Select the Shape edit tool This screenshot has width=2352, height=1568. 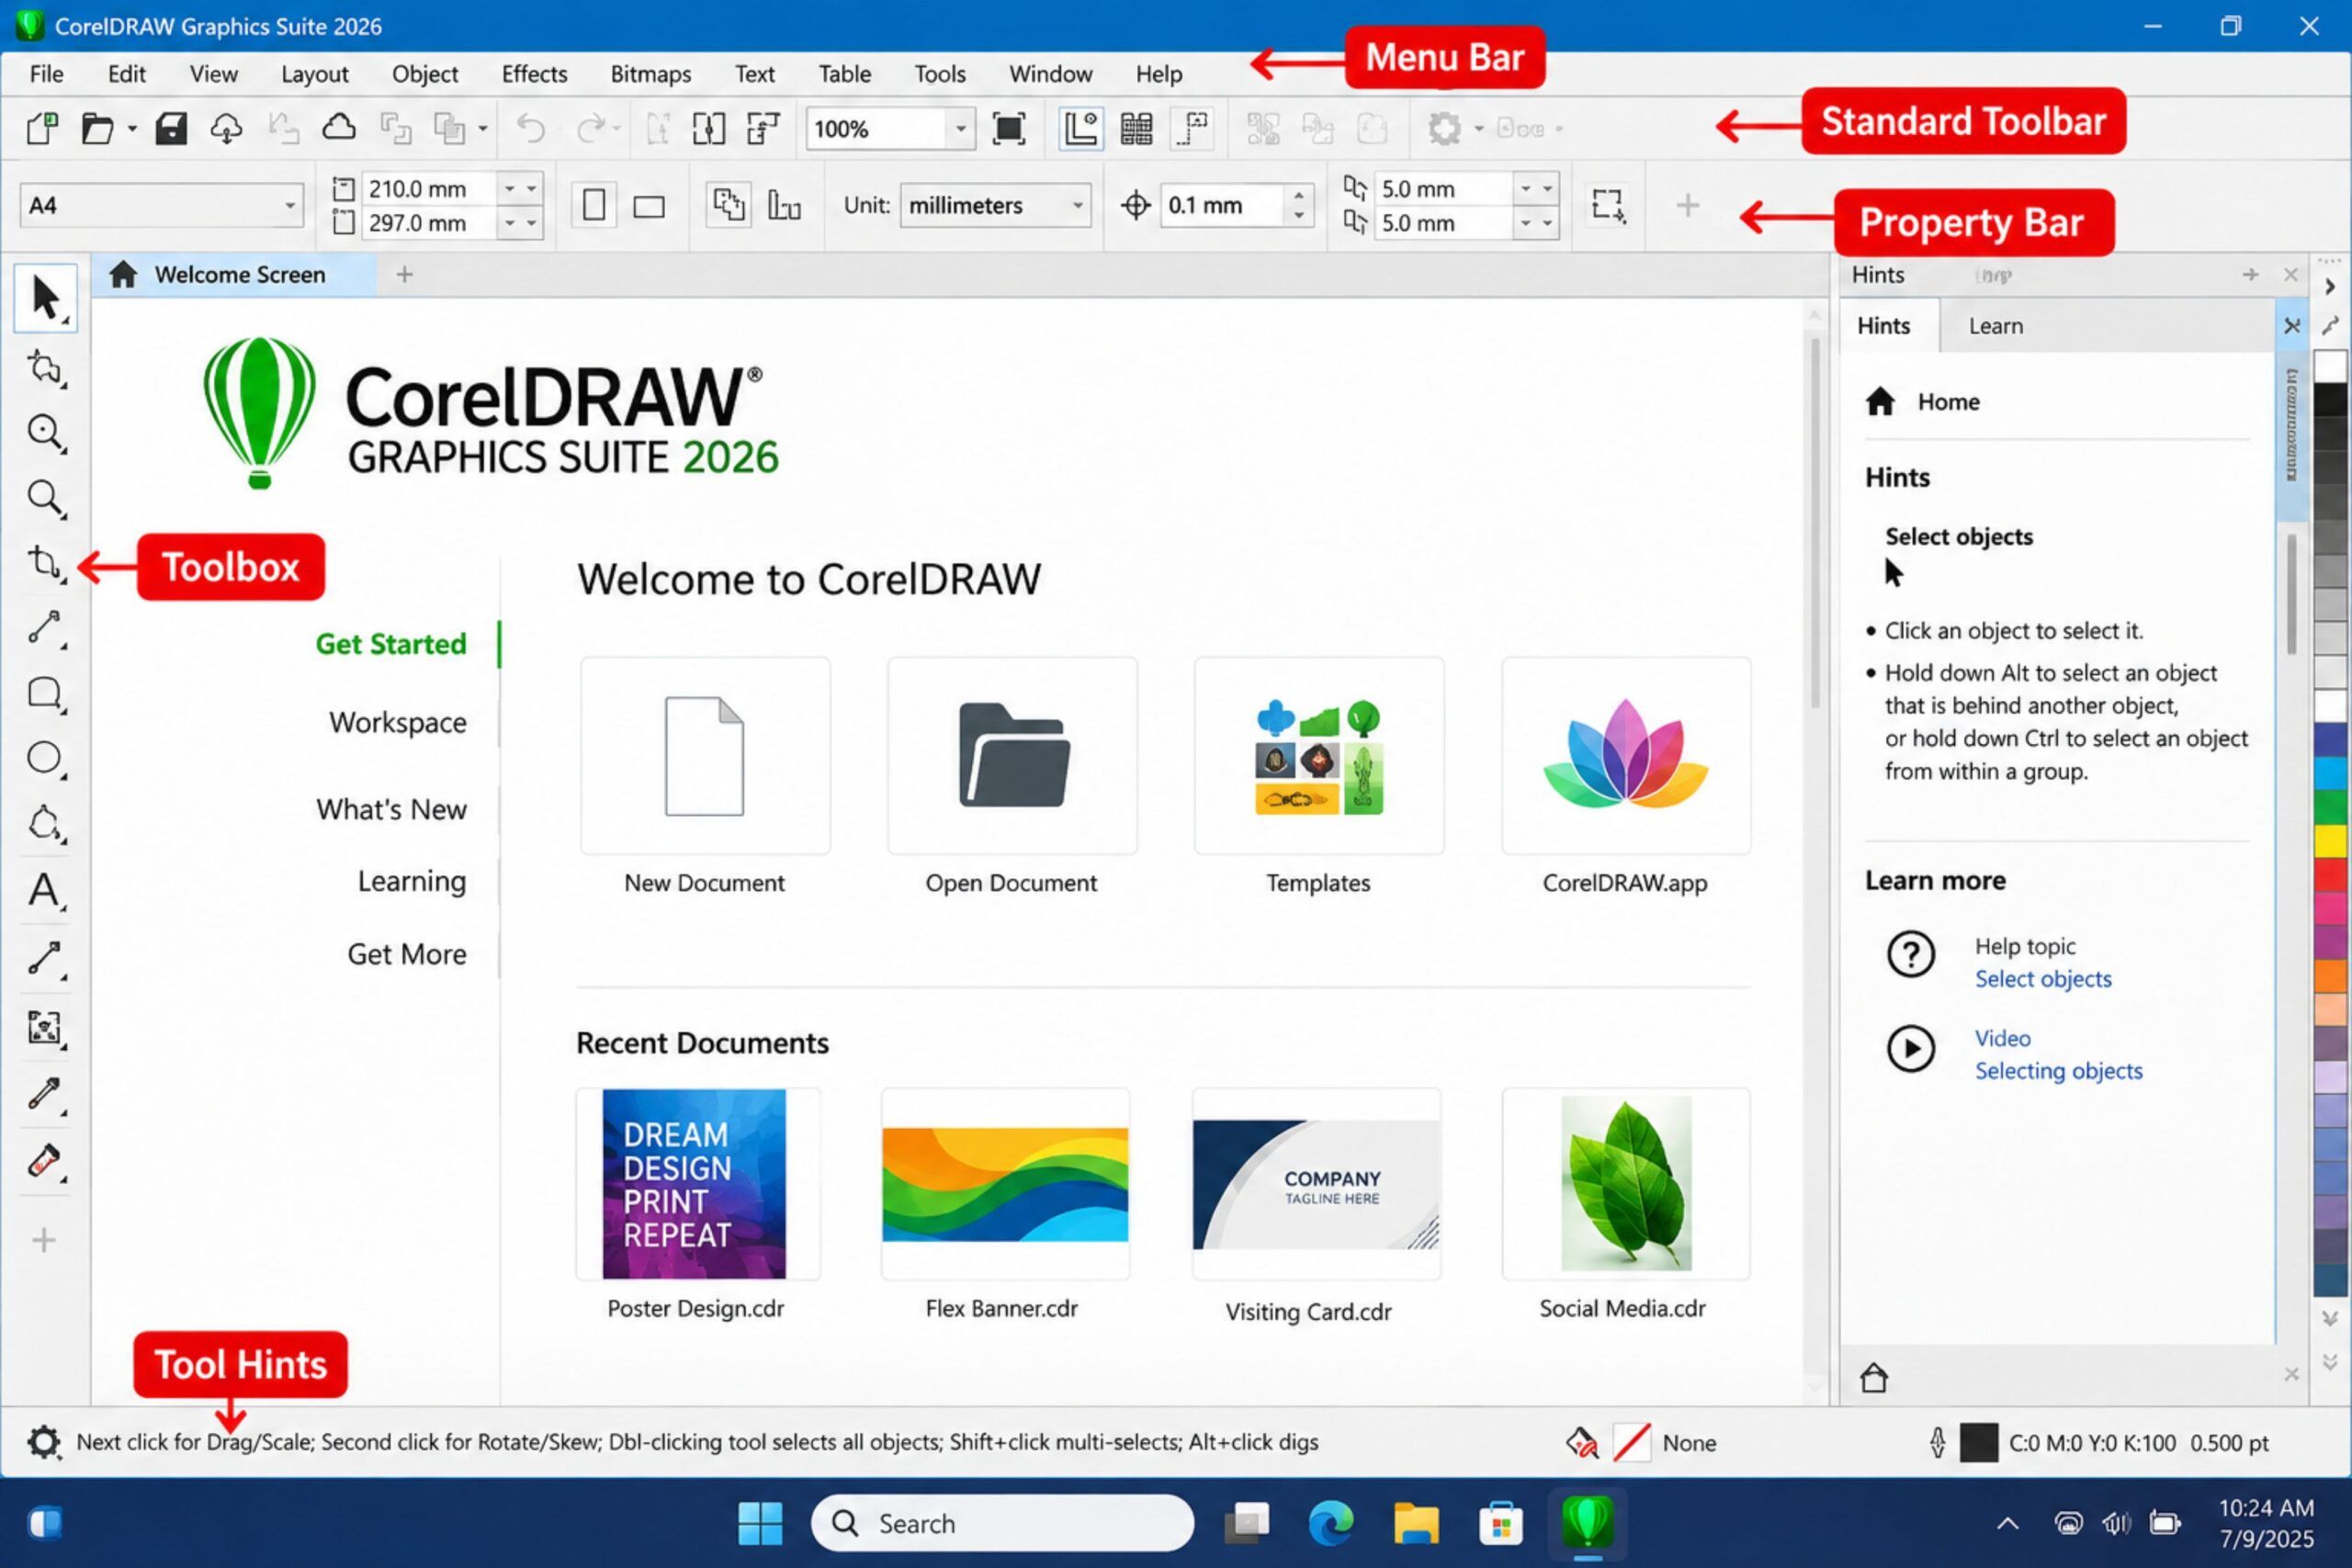click(45, 368)
